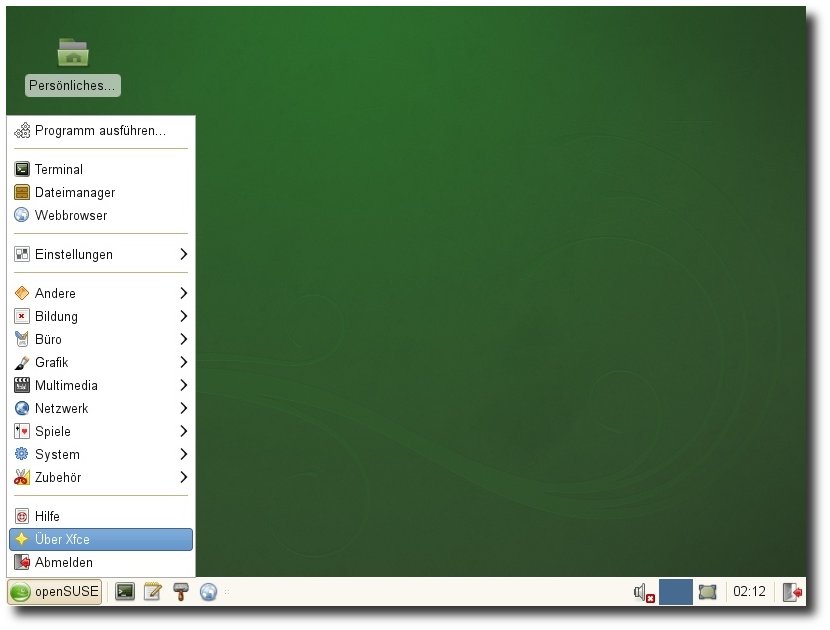830x630 pixels.
Task: Click the openSUSE menu button
Action: [x=55, y=592]
